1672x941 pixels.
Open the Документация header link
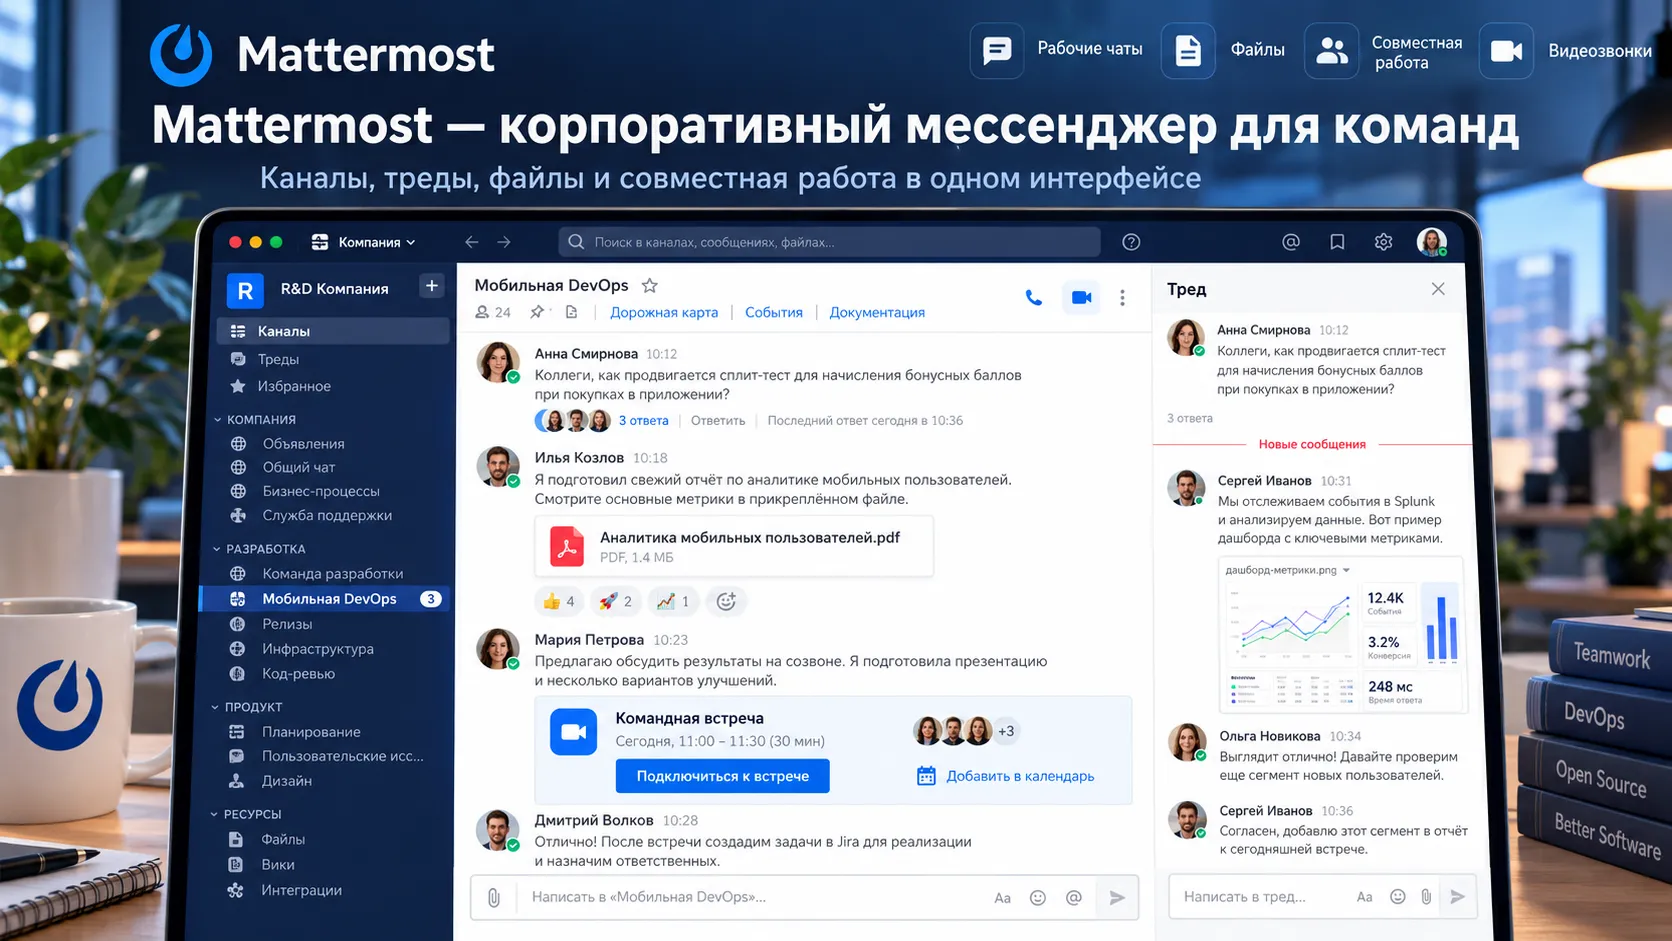(877, 312)
